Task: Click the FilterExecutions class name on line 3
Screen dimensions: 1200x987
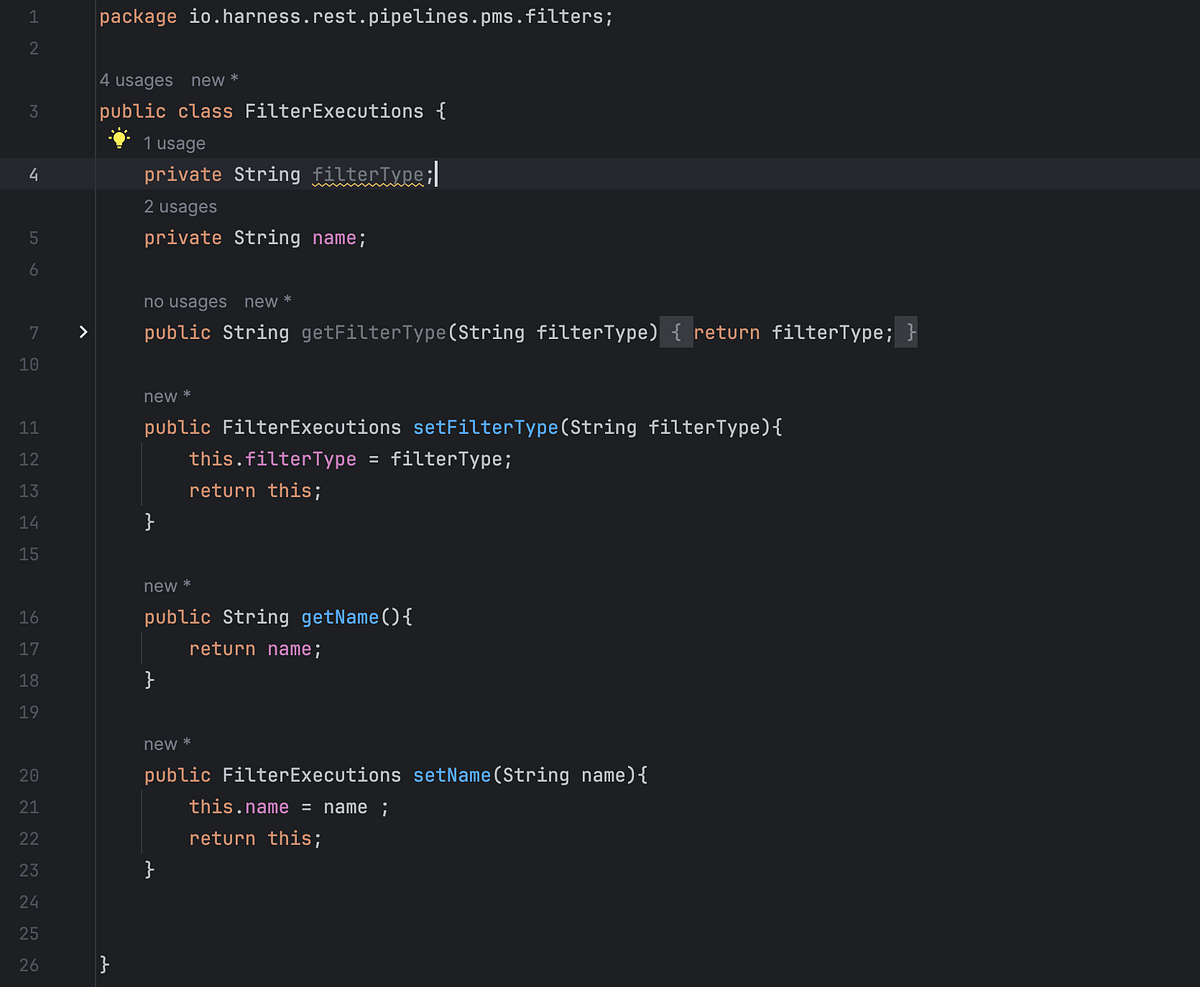Action: click(x=334, y=111)
